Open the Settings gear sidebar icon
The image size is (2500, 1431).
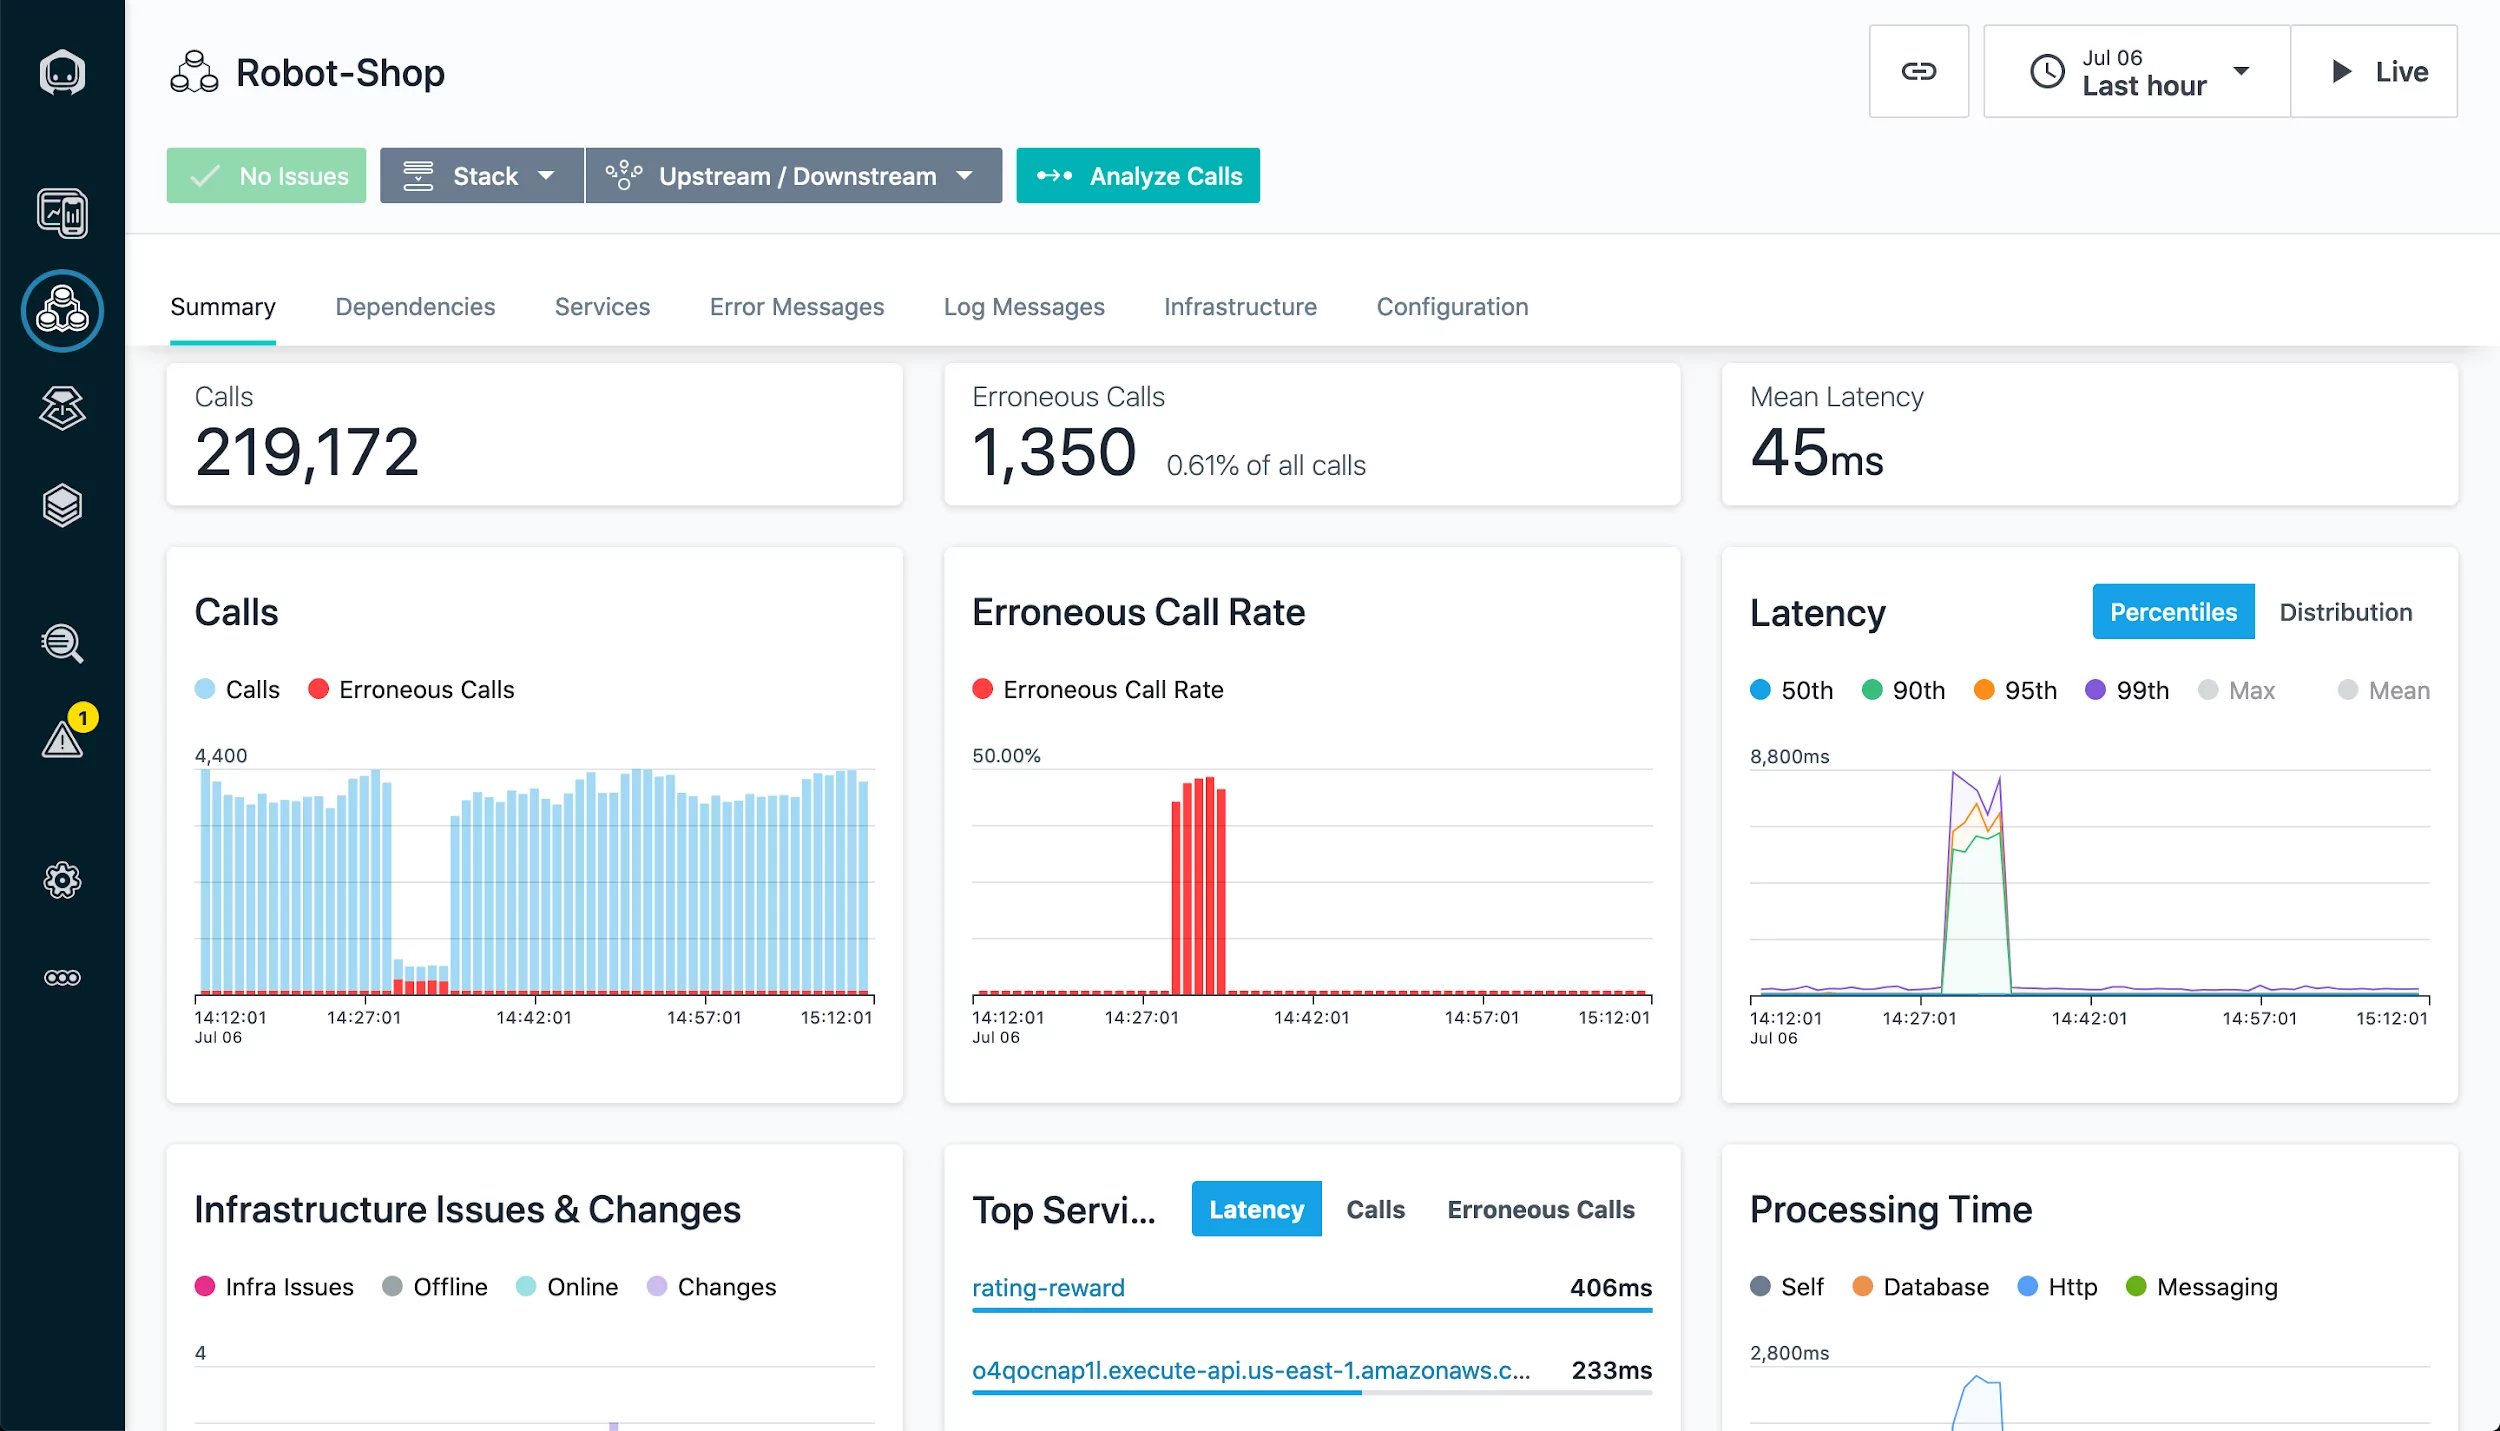point(62,880)
